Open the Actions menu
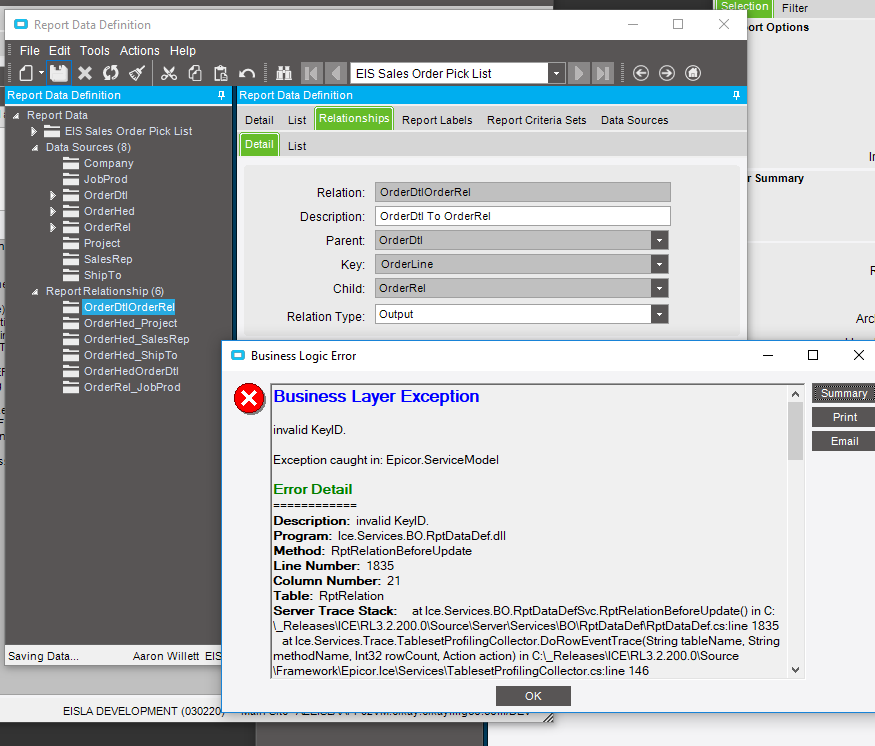This screenshot has width=875, height=746. [x=139, y=50]
